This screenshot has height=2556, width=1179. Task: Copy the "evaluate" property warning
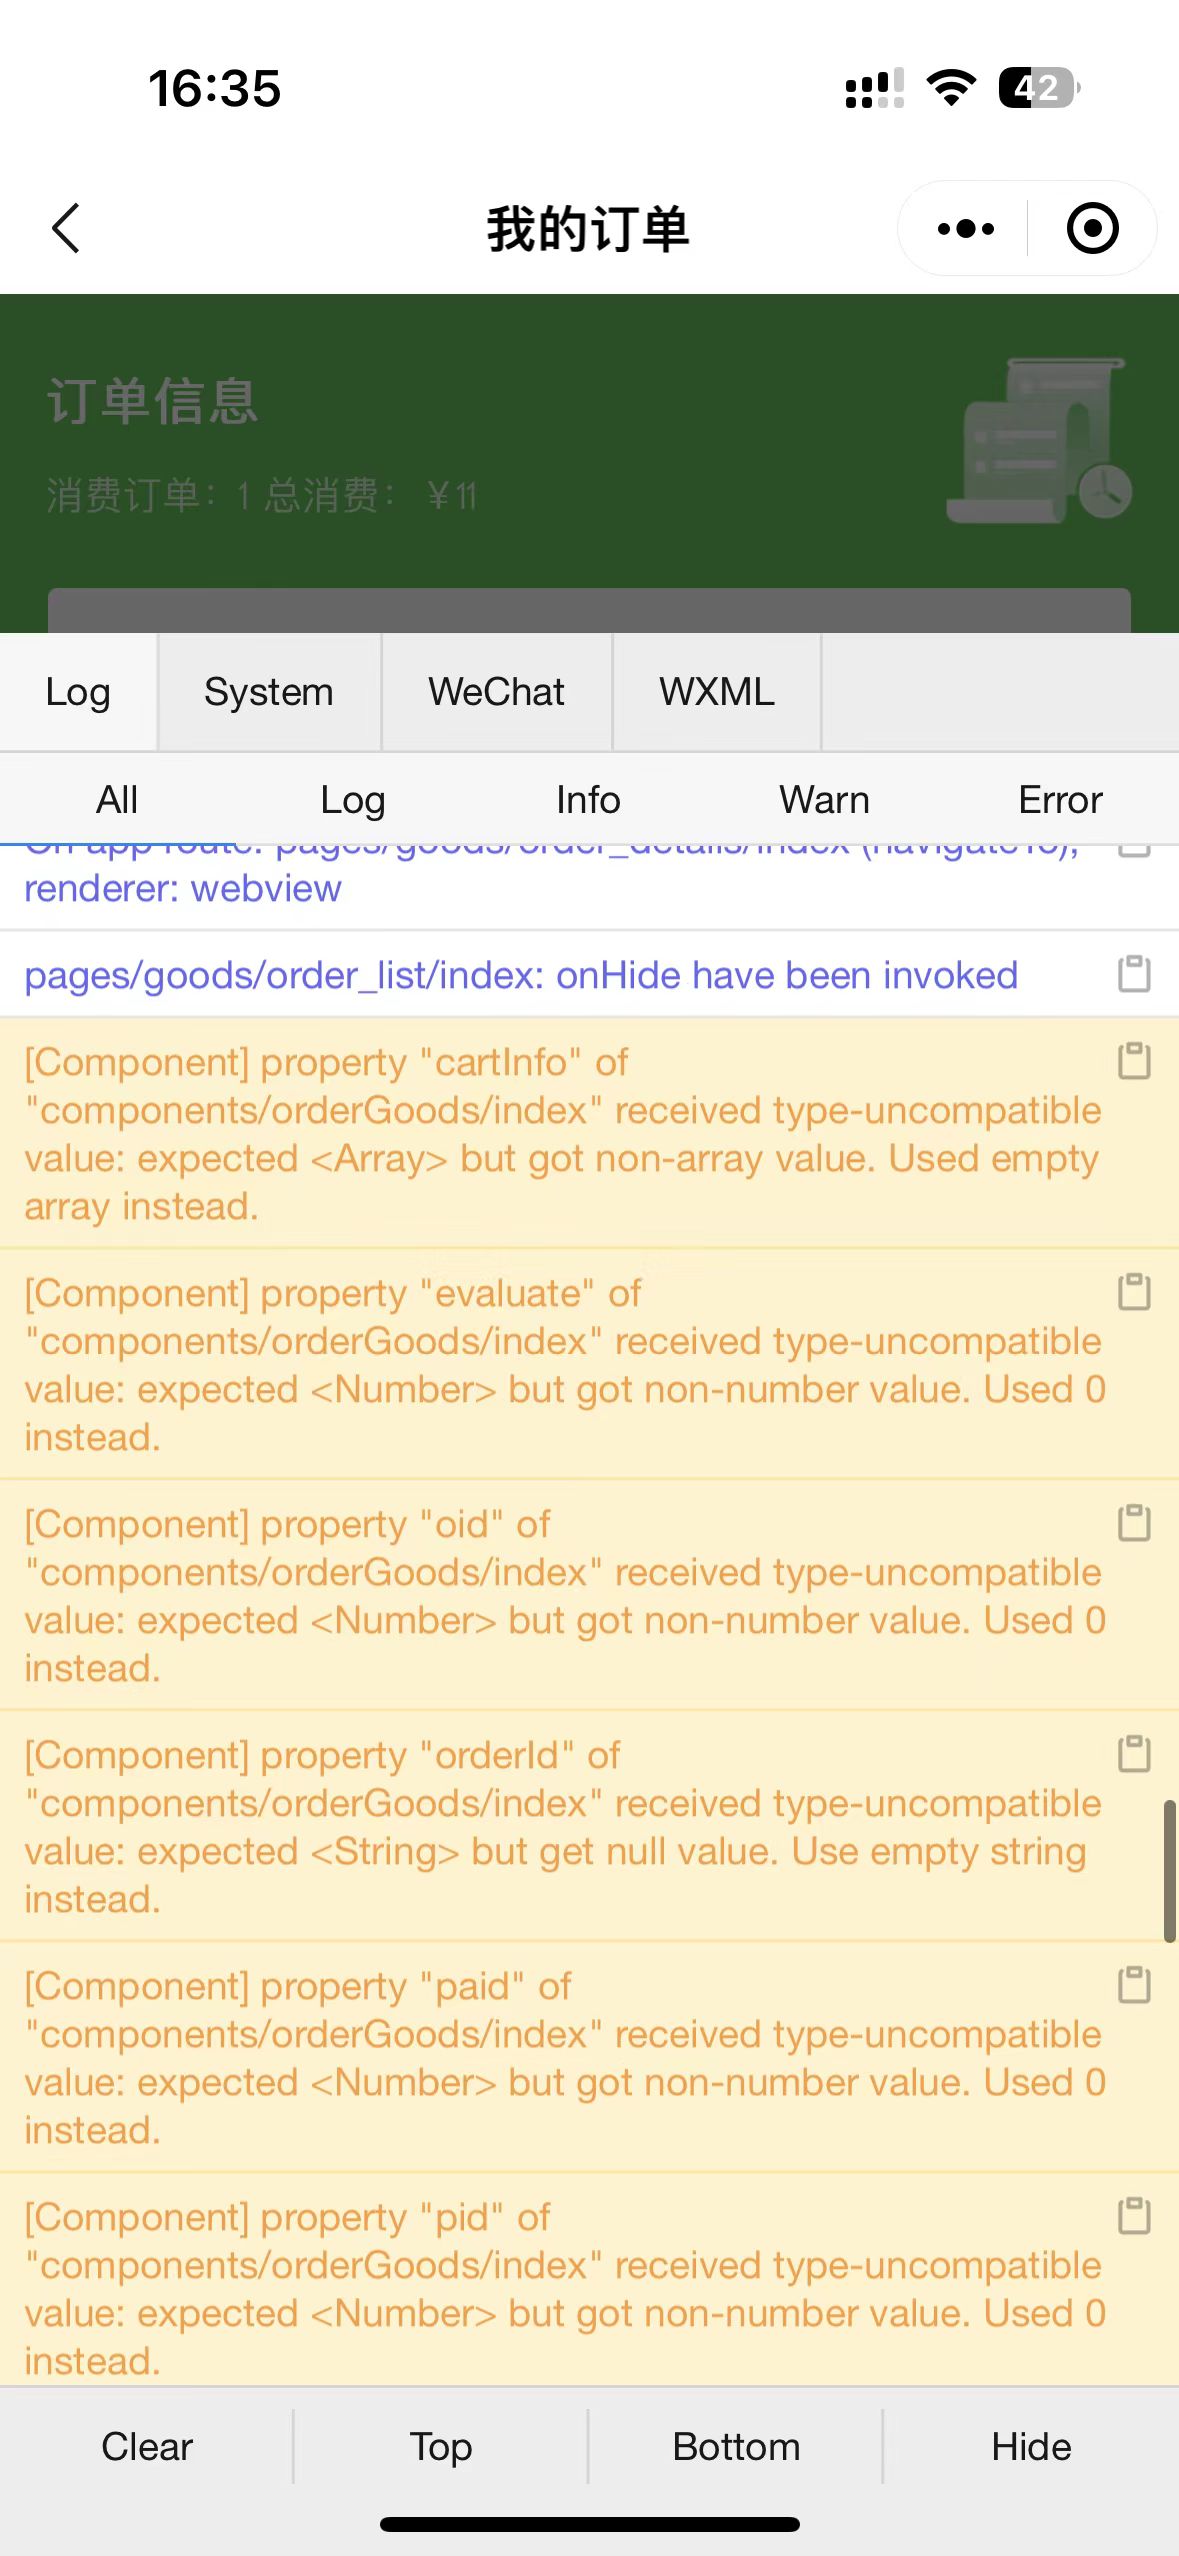tap(1134, 1291)
